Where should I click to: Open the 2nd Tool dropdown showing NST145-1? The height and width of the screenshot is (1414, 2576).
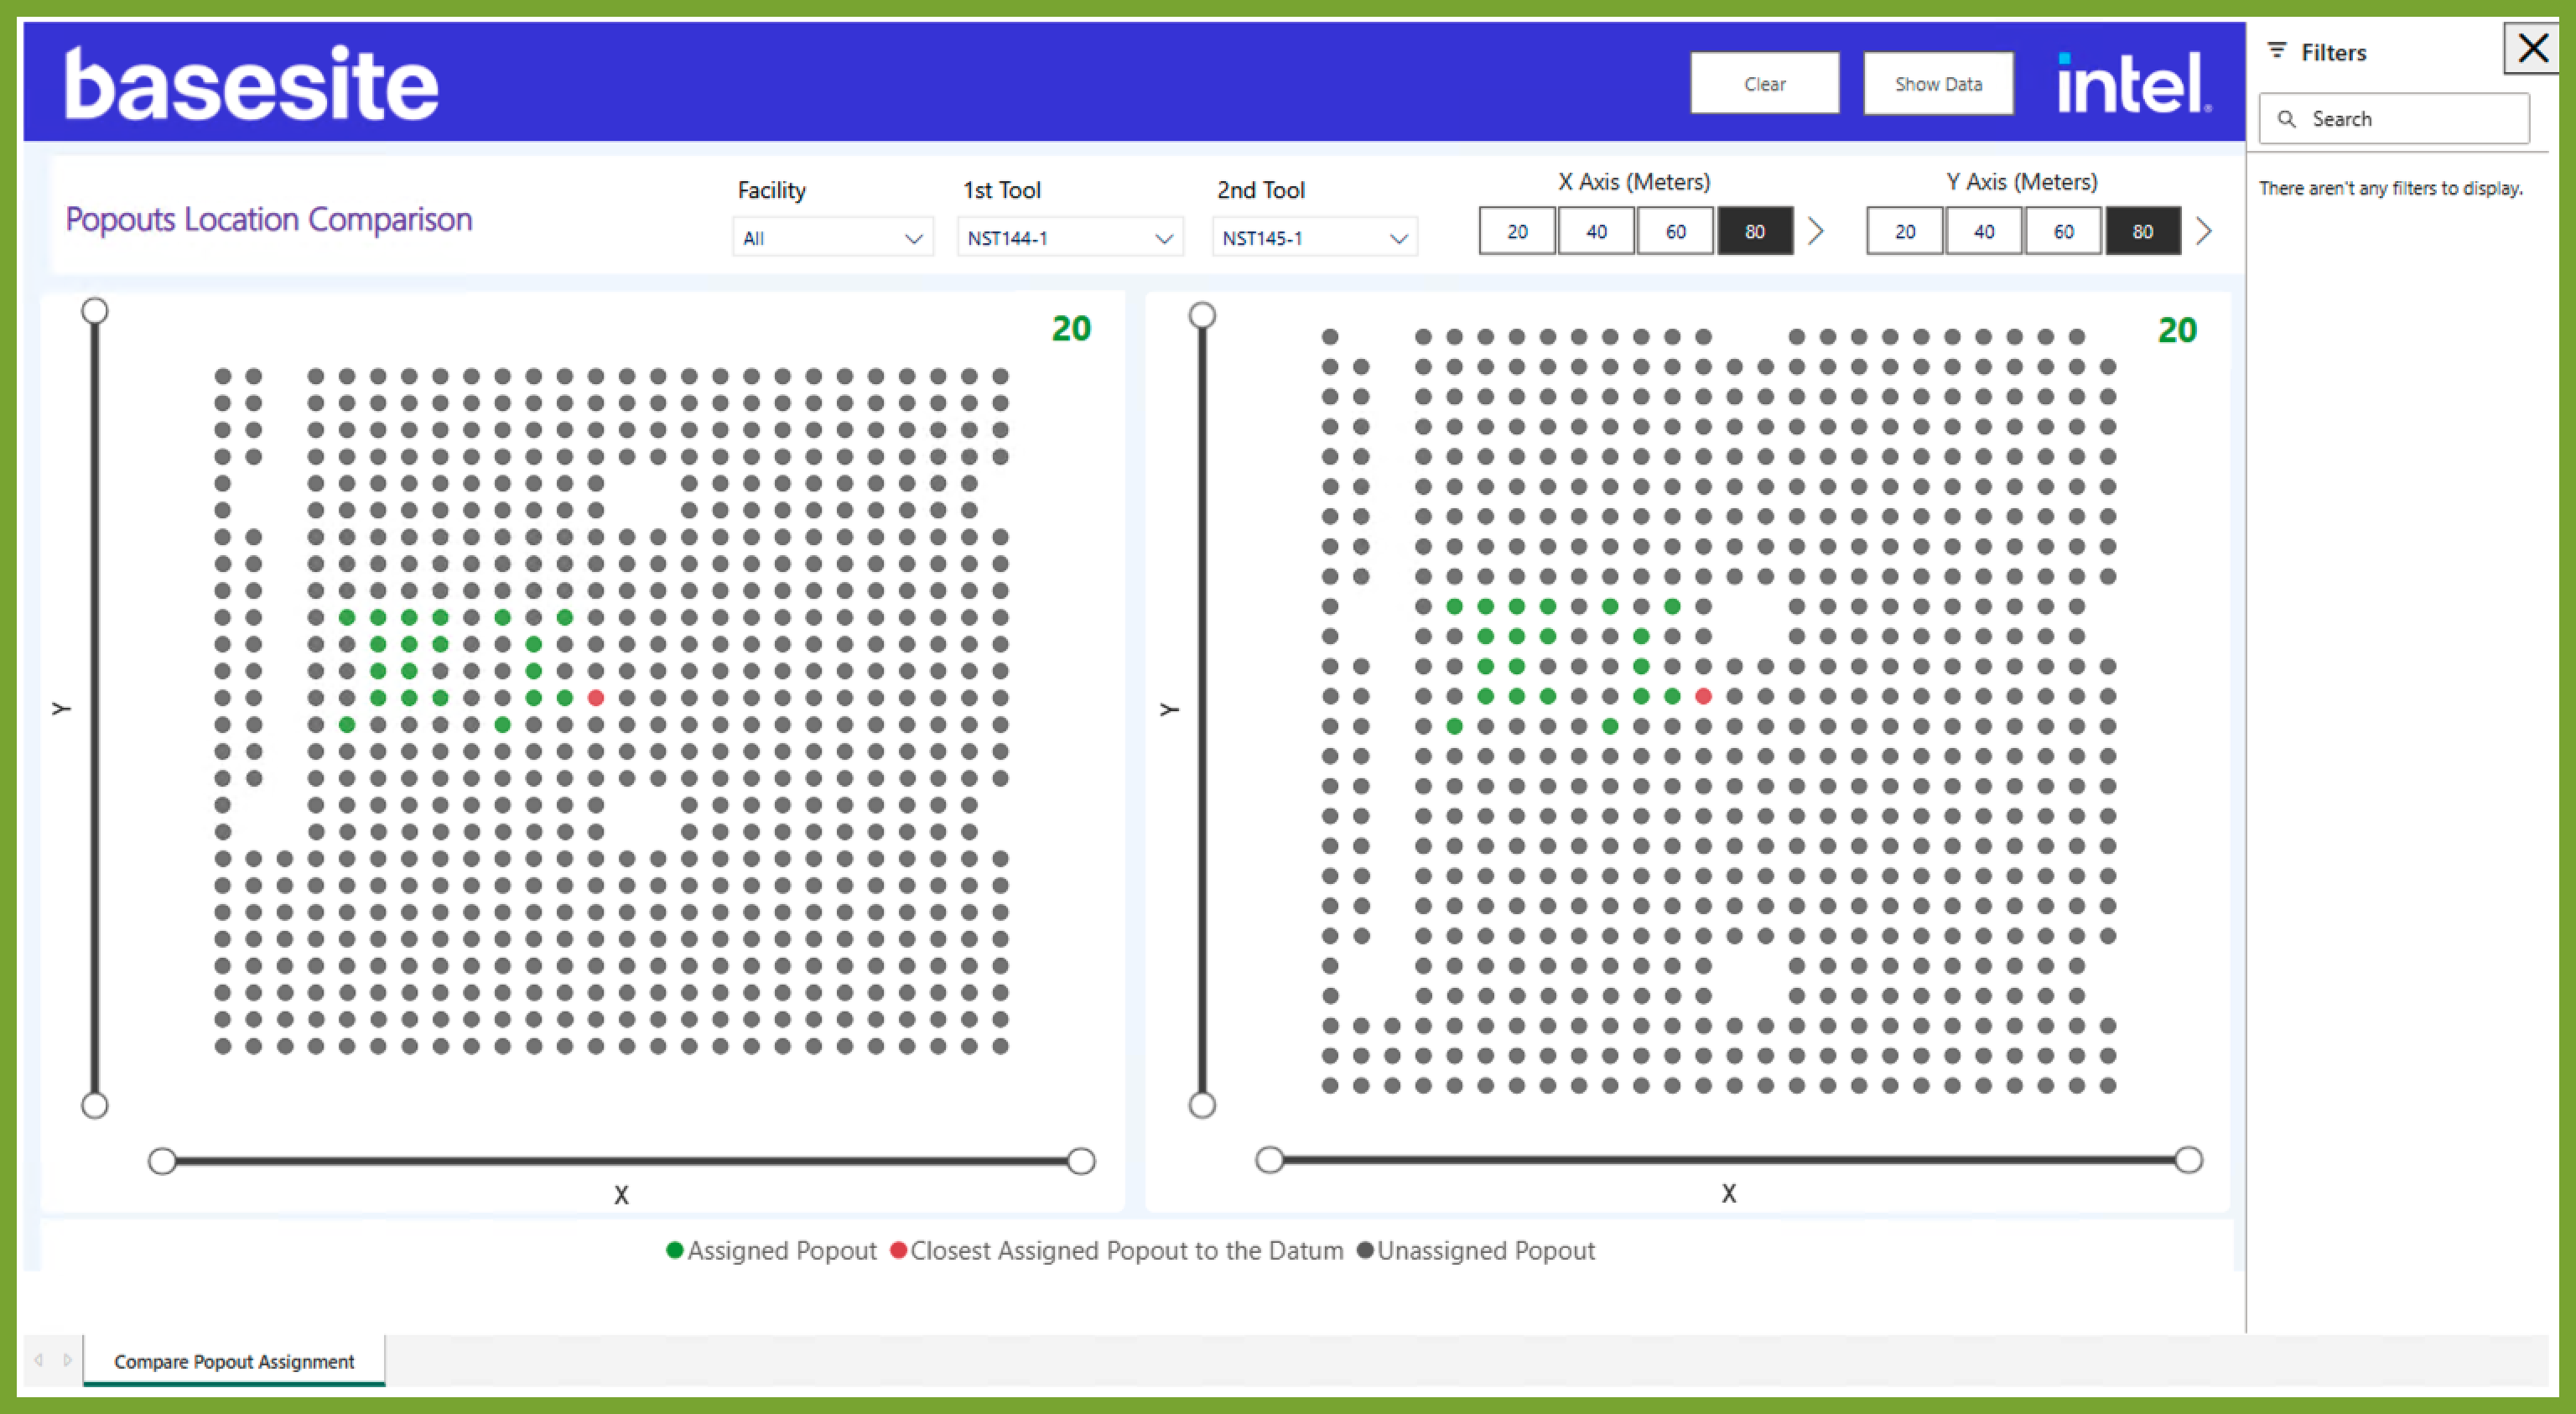pyautogui.click(x=1314, y=238)
